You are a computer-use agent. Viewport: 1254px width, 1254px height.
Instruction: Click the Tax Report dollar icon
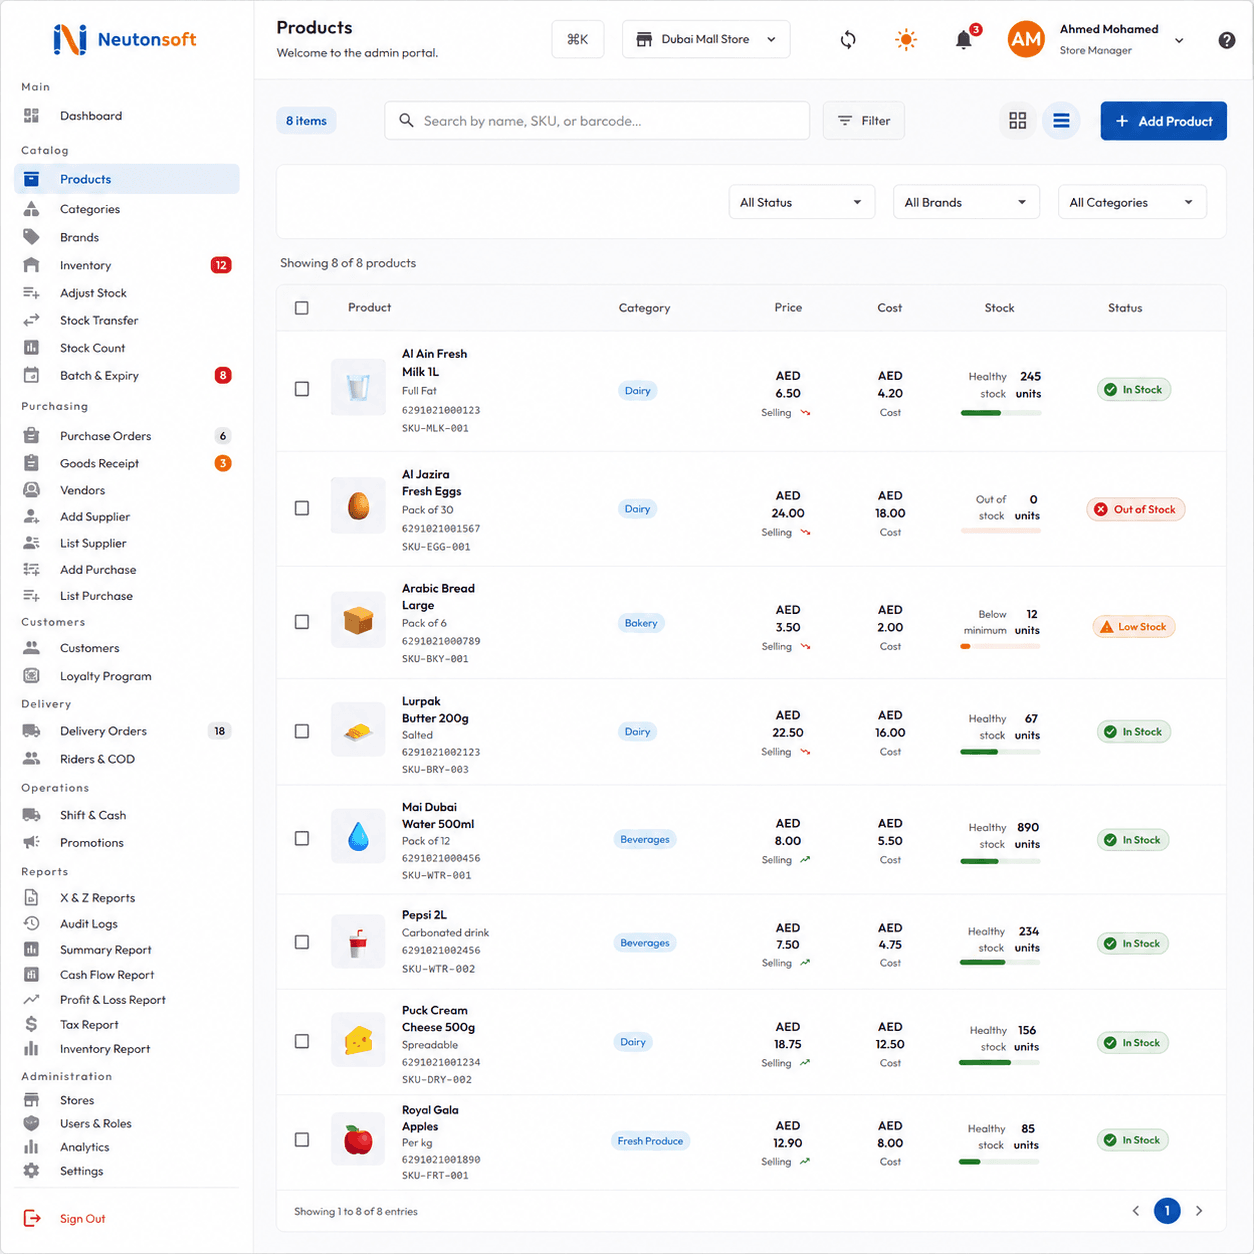coord(32,1024)
